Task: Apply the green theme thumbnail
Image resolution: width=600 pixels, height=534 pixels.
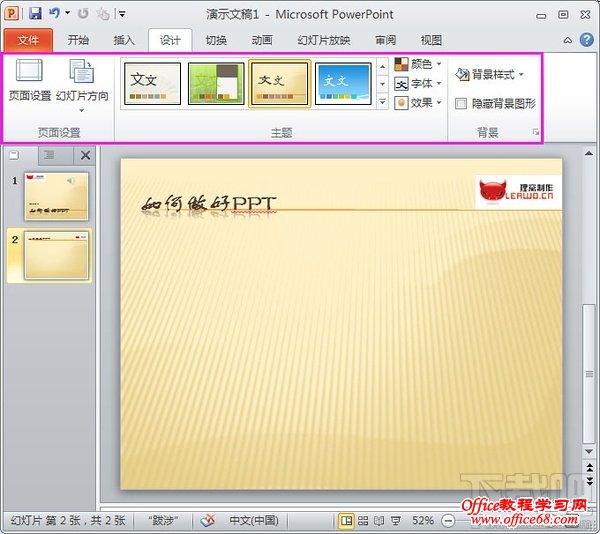Action: pos(216,83)
